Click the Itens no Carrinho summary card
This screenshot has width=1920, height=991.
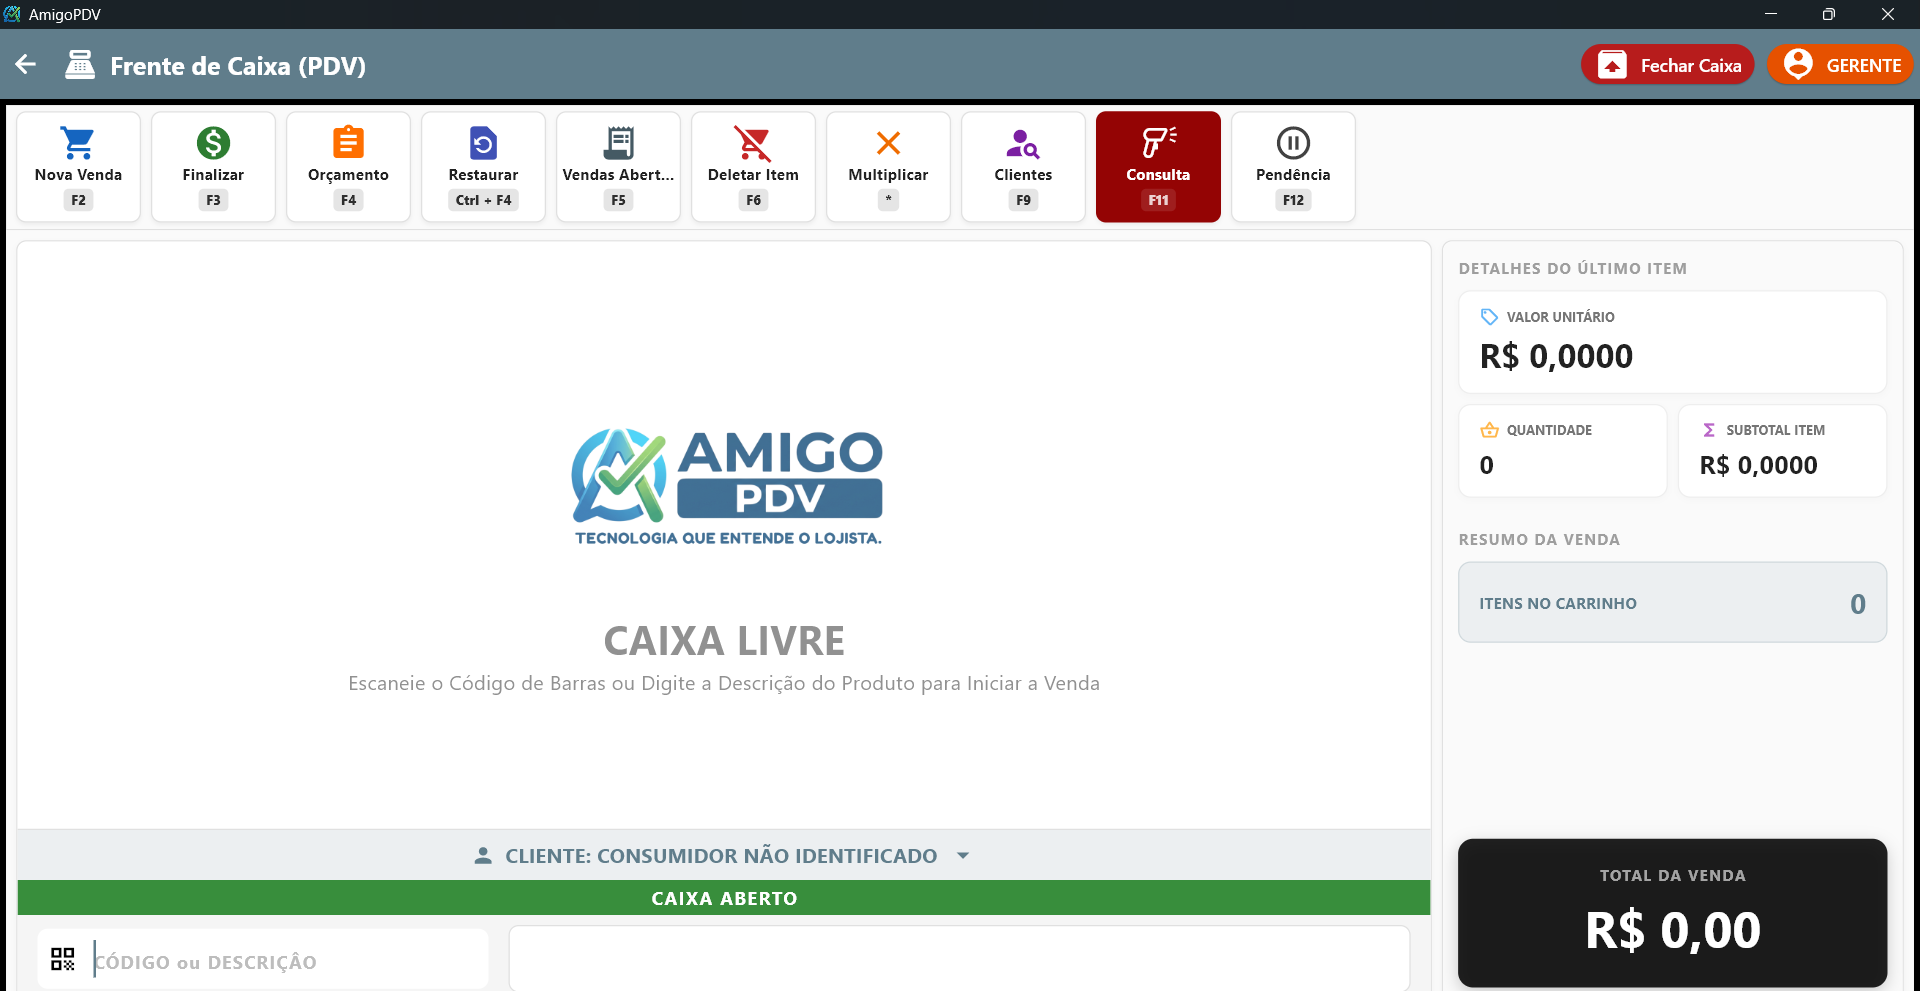1672,603
